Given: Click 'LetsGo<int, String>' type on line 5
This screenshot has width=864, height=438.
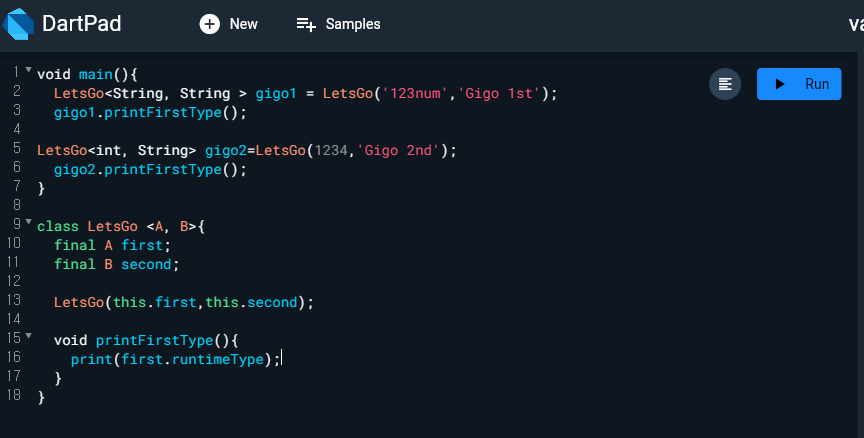Looking at the screenshot, I should click(x=116, y=150).
